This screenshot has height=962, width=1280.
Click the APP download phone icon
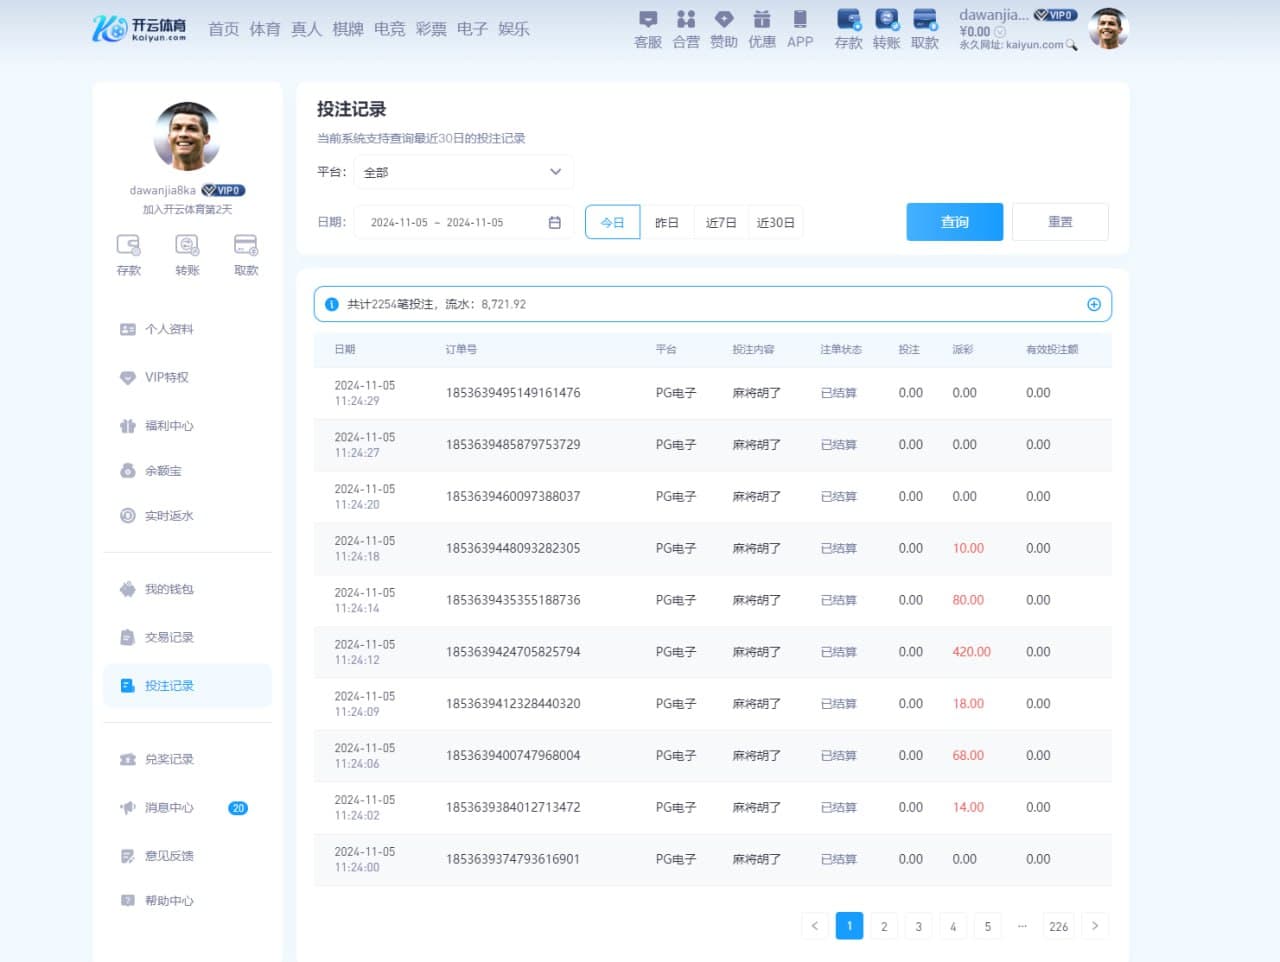pos(799,20)
